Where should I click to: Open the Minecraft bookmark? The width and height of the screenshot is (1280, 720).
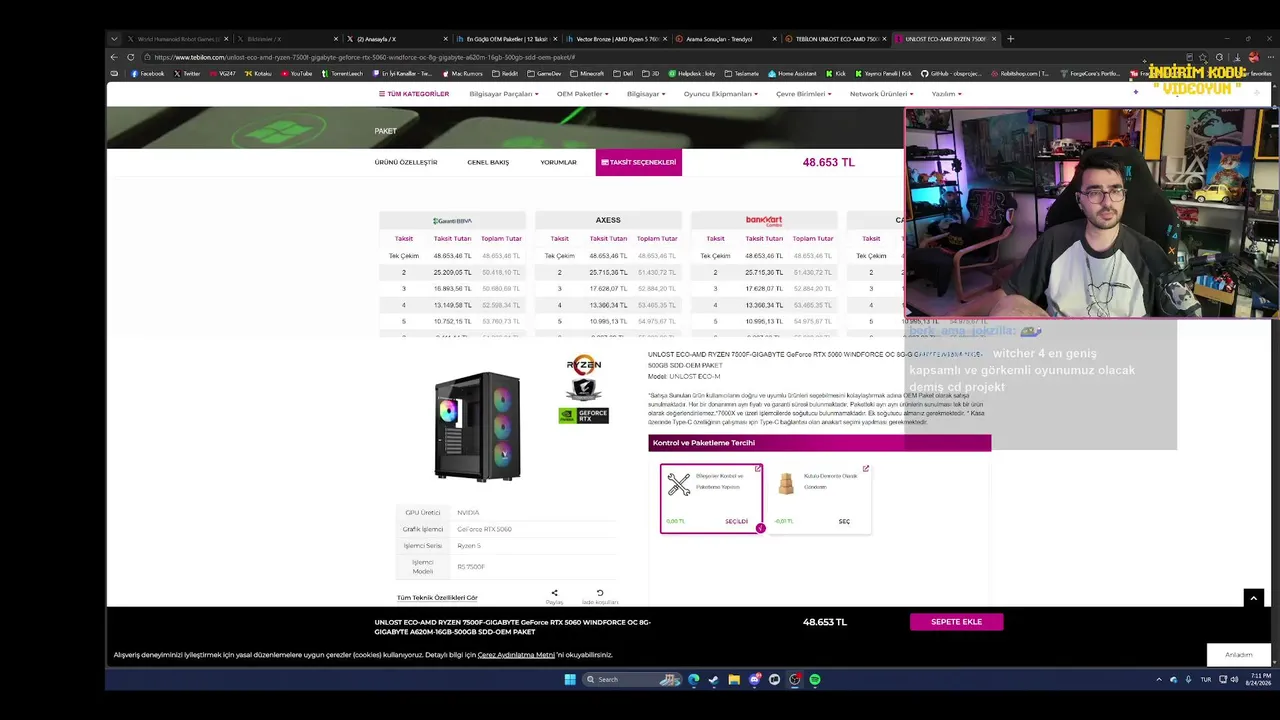coord(587,73)
